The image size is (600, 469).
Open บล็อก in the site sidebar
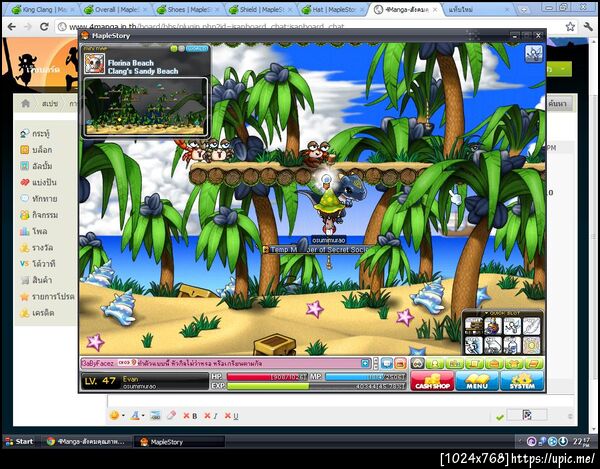click(x=36, y=150)
